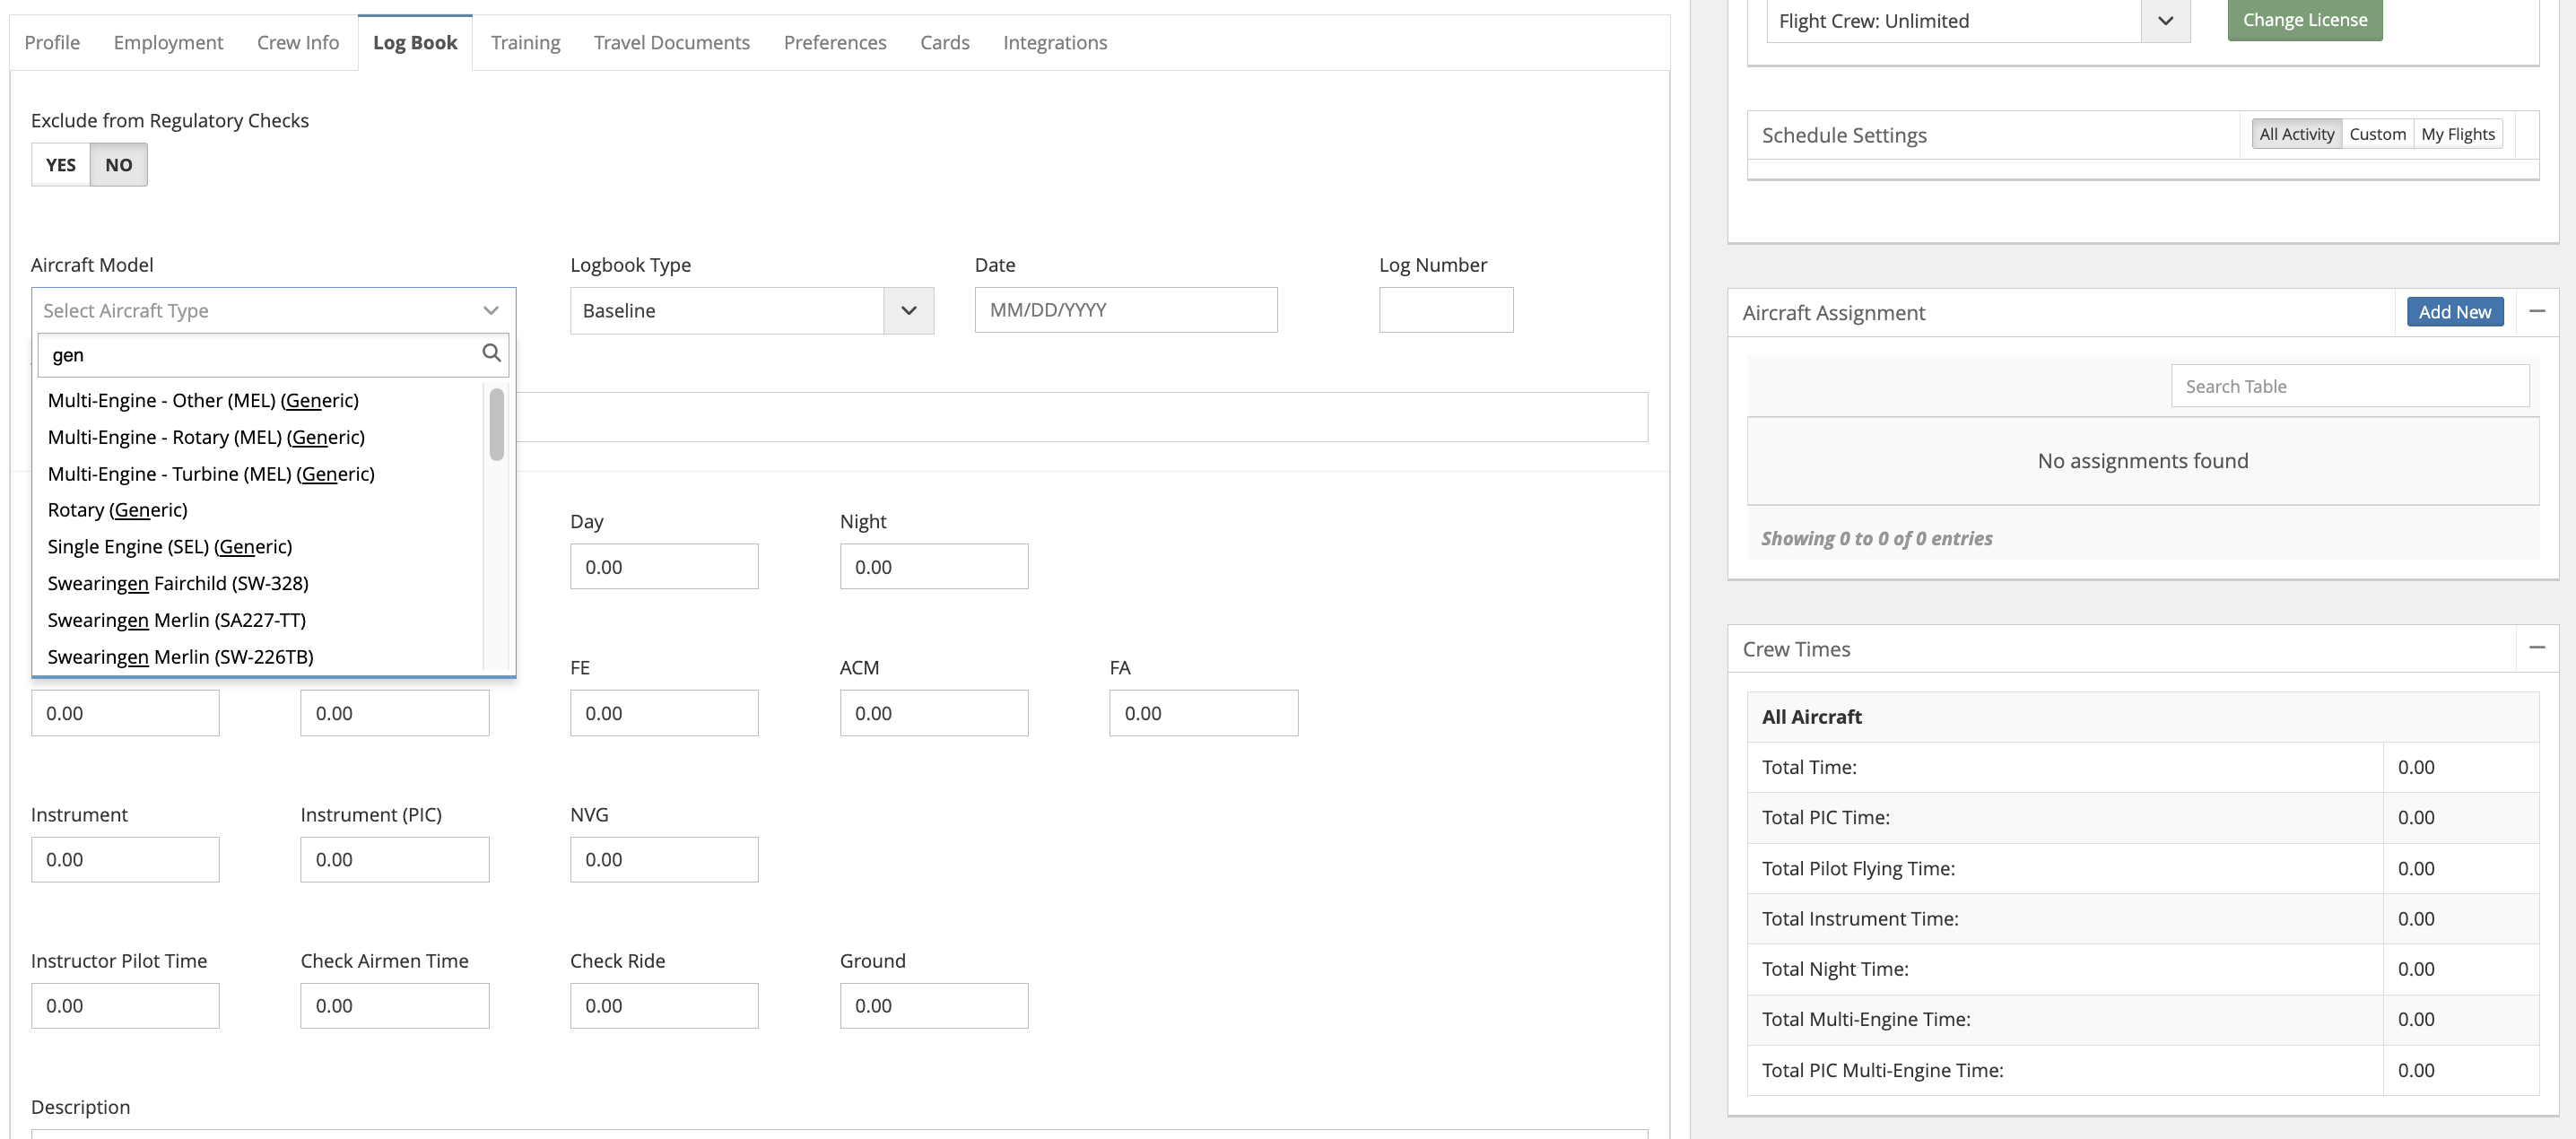Open the Integrations tab
2576x1139 pixels.
pos(1055,42)
